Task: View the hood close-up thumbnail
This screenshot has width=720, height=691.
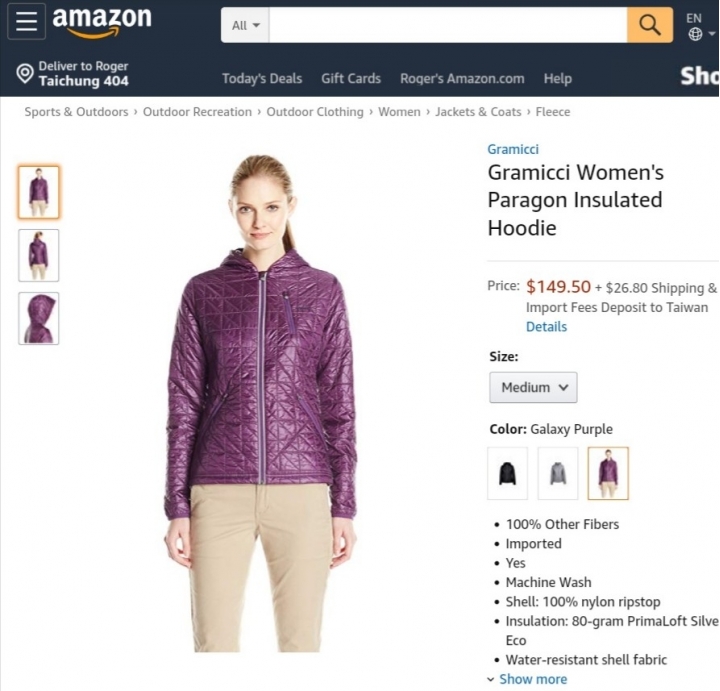Action: [x=39, y=318]
